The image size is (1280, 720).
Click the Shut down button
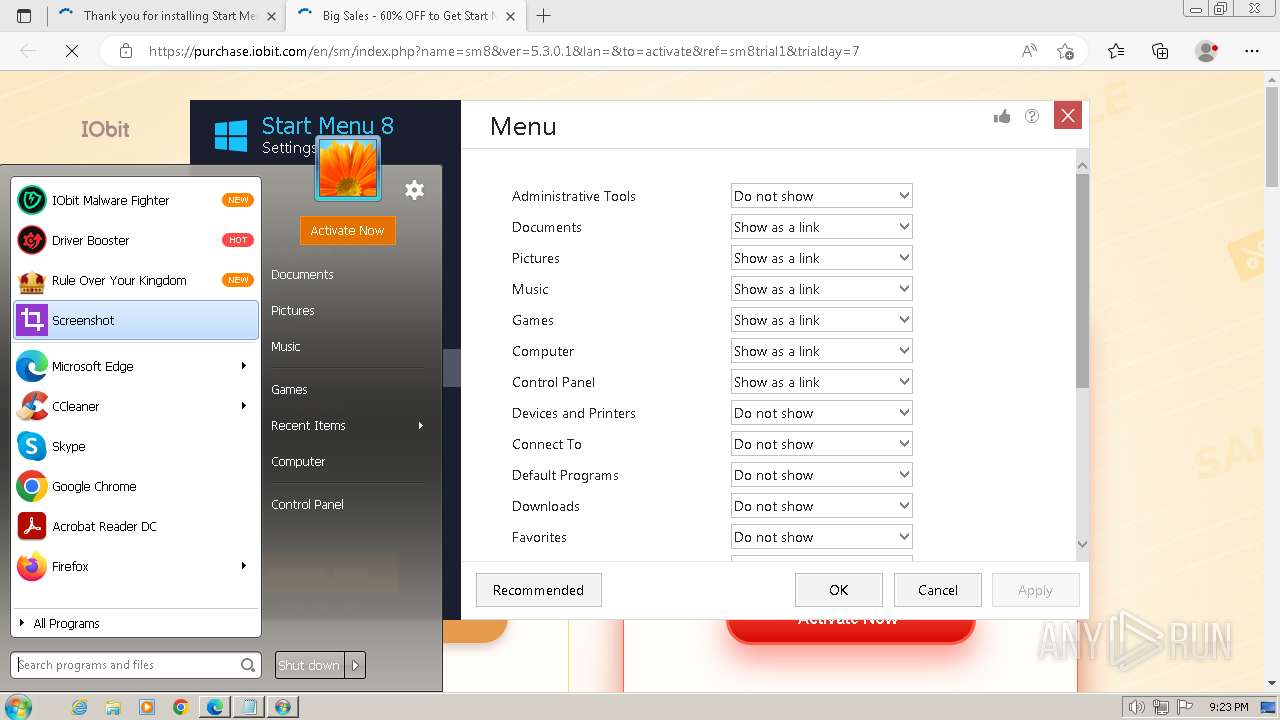(310, 665)
